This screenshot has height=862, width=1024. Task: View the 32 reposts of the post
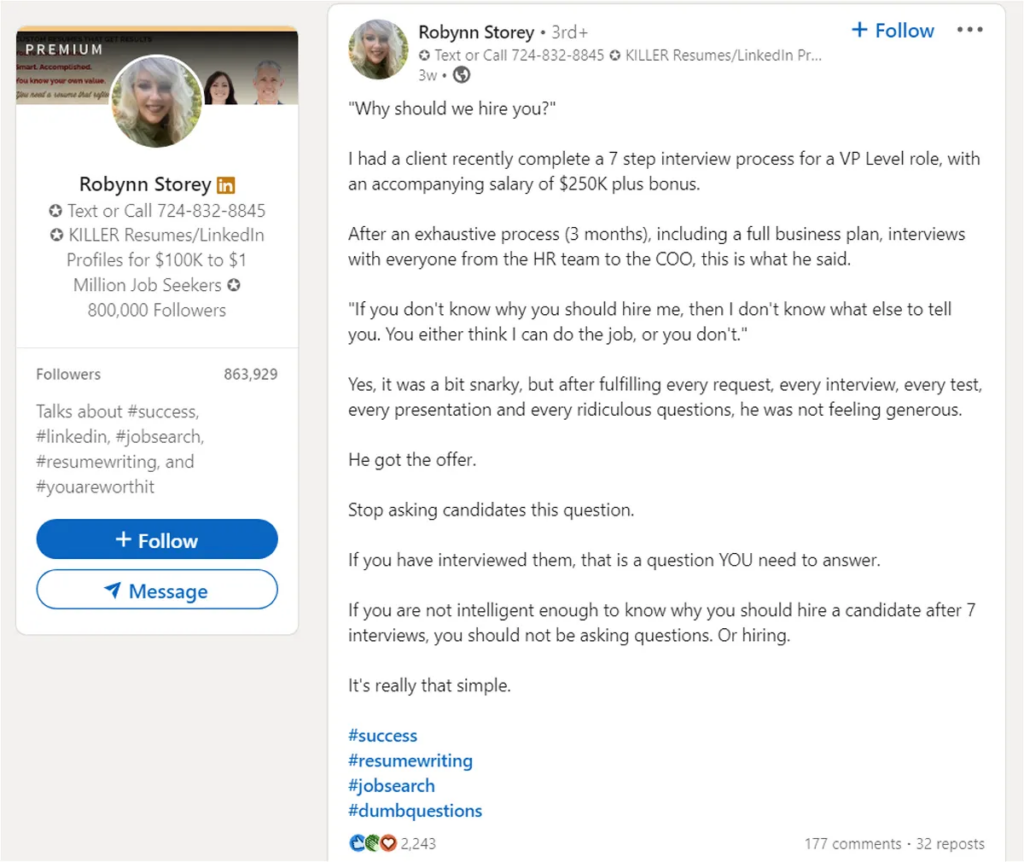pyautogui.click(x=950, y=843)
